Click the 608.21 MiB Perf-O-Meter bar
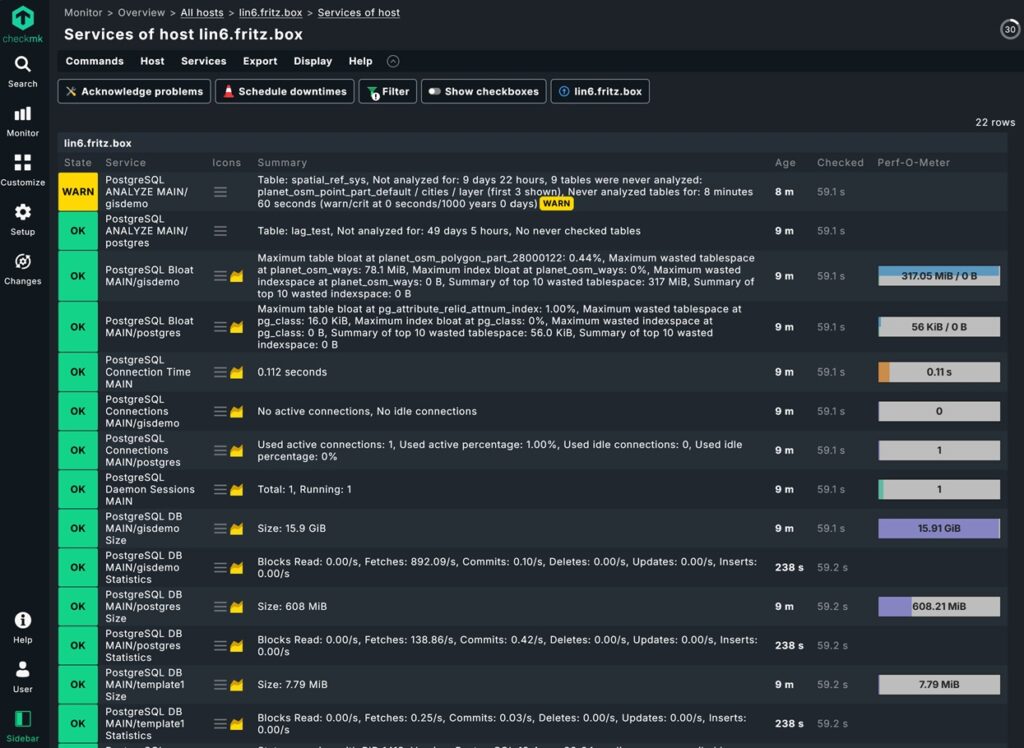 tap(938, 607)
